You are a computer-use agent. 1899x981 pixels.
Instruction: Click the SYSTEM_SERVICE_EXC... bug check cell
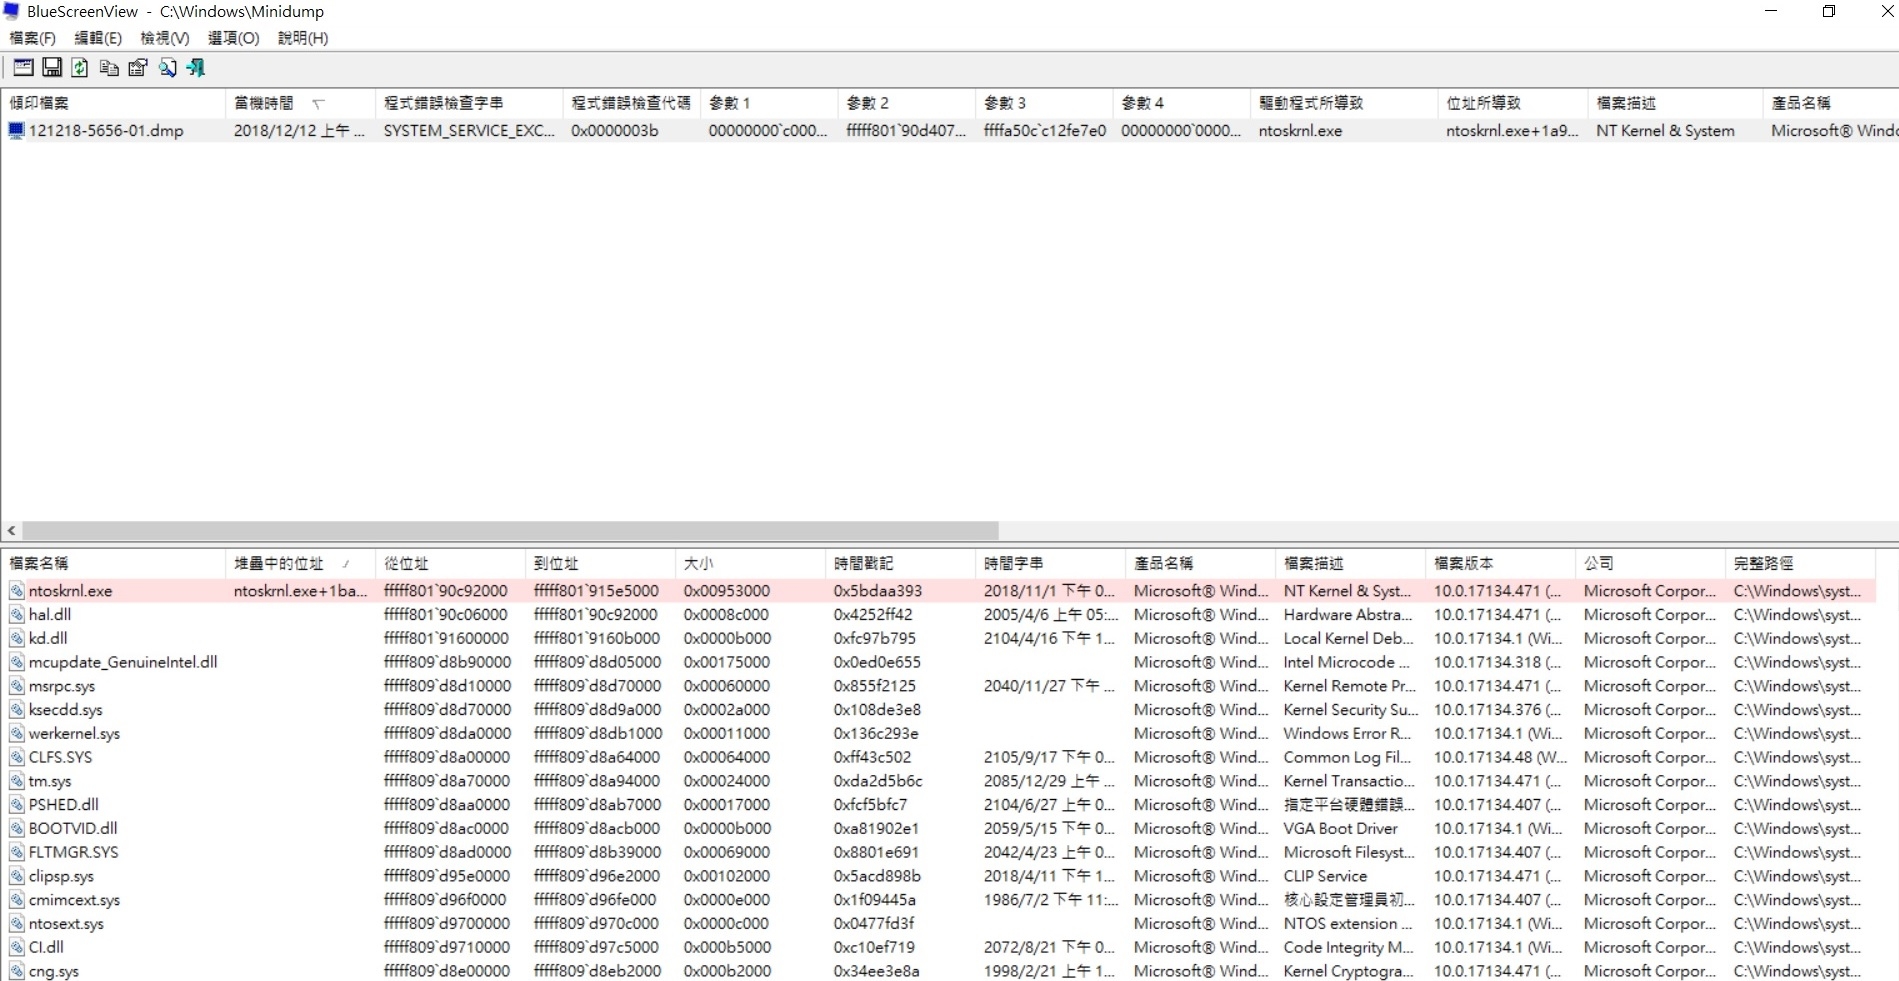coord(469,130)
